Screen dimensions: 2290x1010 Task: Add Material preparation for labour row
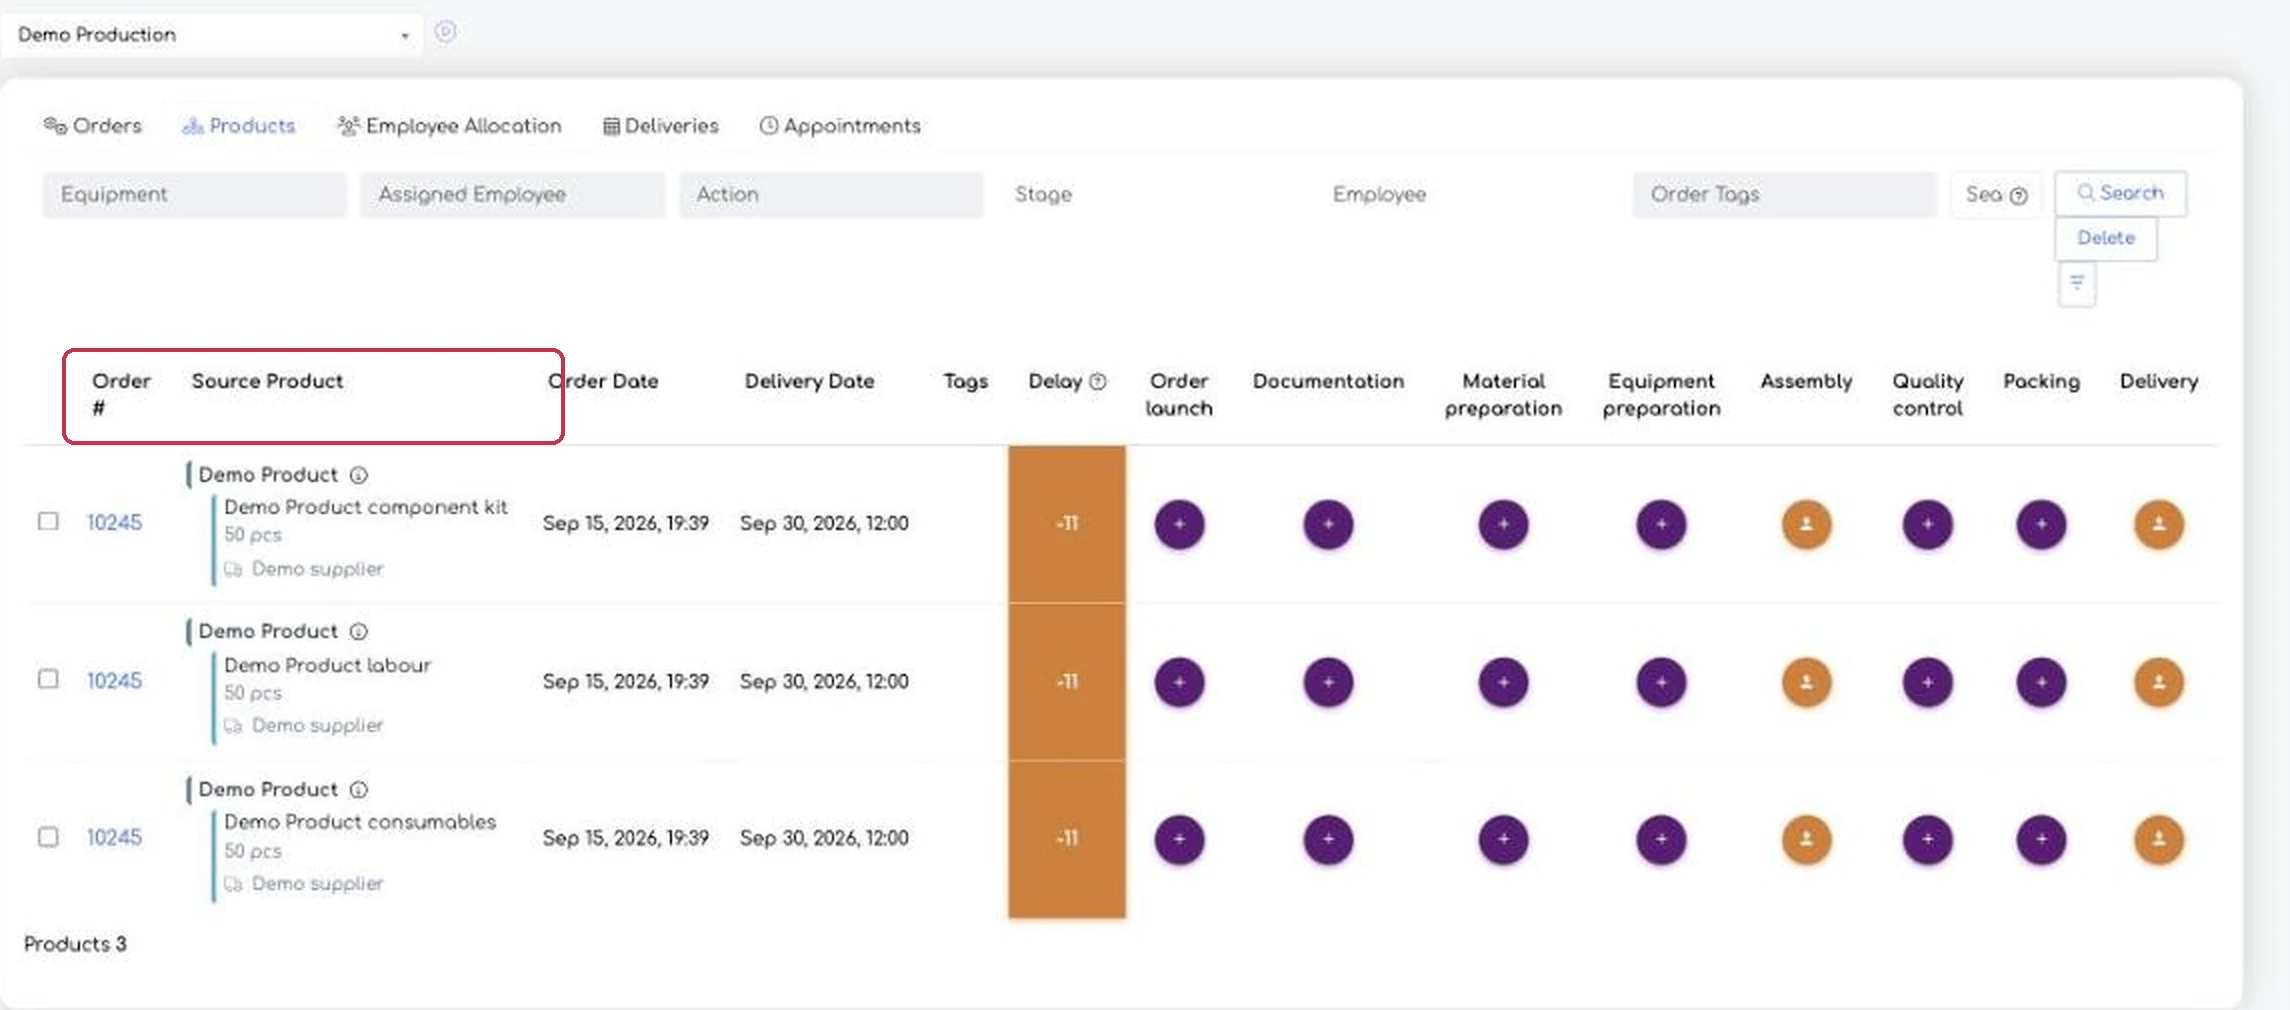click(1503, 682)
